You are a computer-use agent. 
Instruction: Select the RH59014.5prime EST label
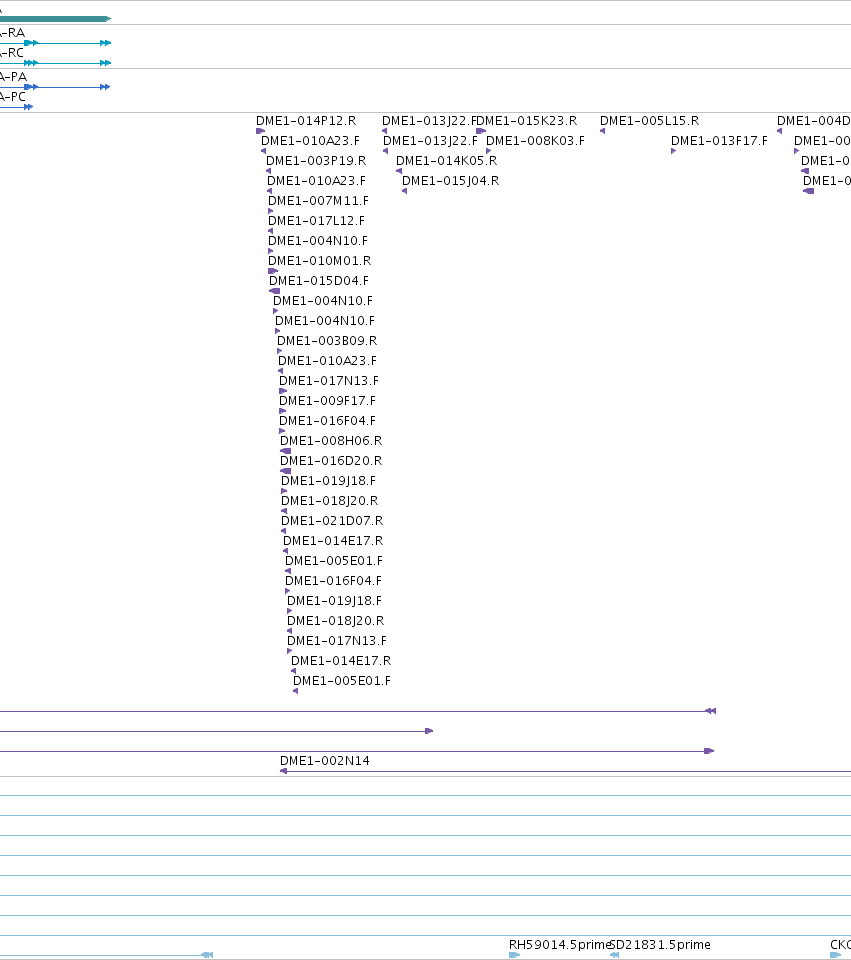559,945
